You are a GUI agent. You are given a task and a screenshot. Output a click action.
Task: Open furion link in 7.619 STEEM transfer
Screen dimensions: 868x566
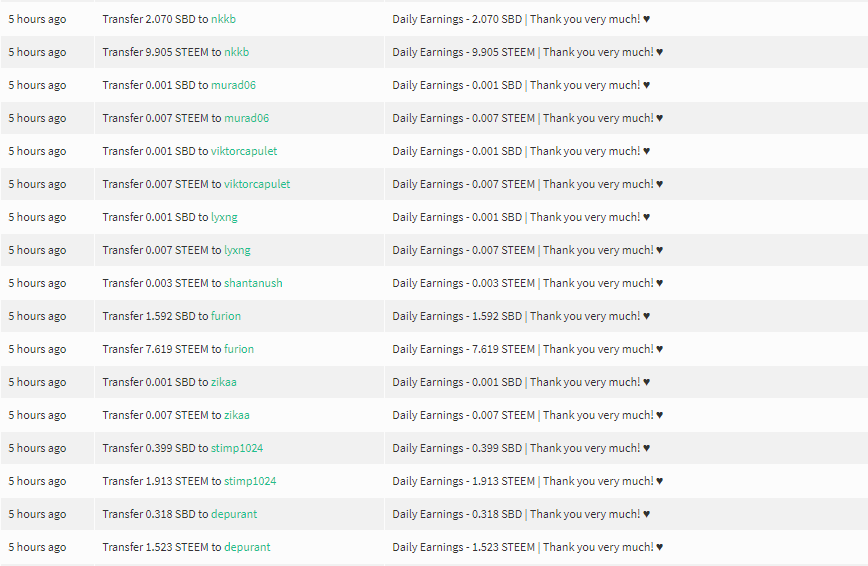(x=239, y=349)
